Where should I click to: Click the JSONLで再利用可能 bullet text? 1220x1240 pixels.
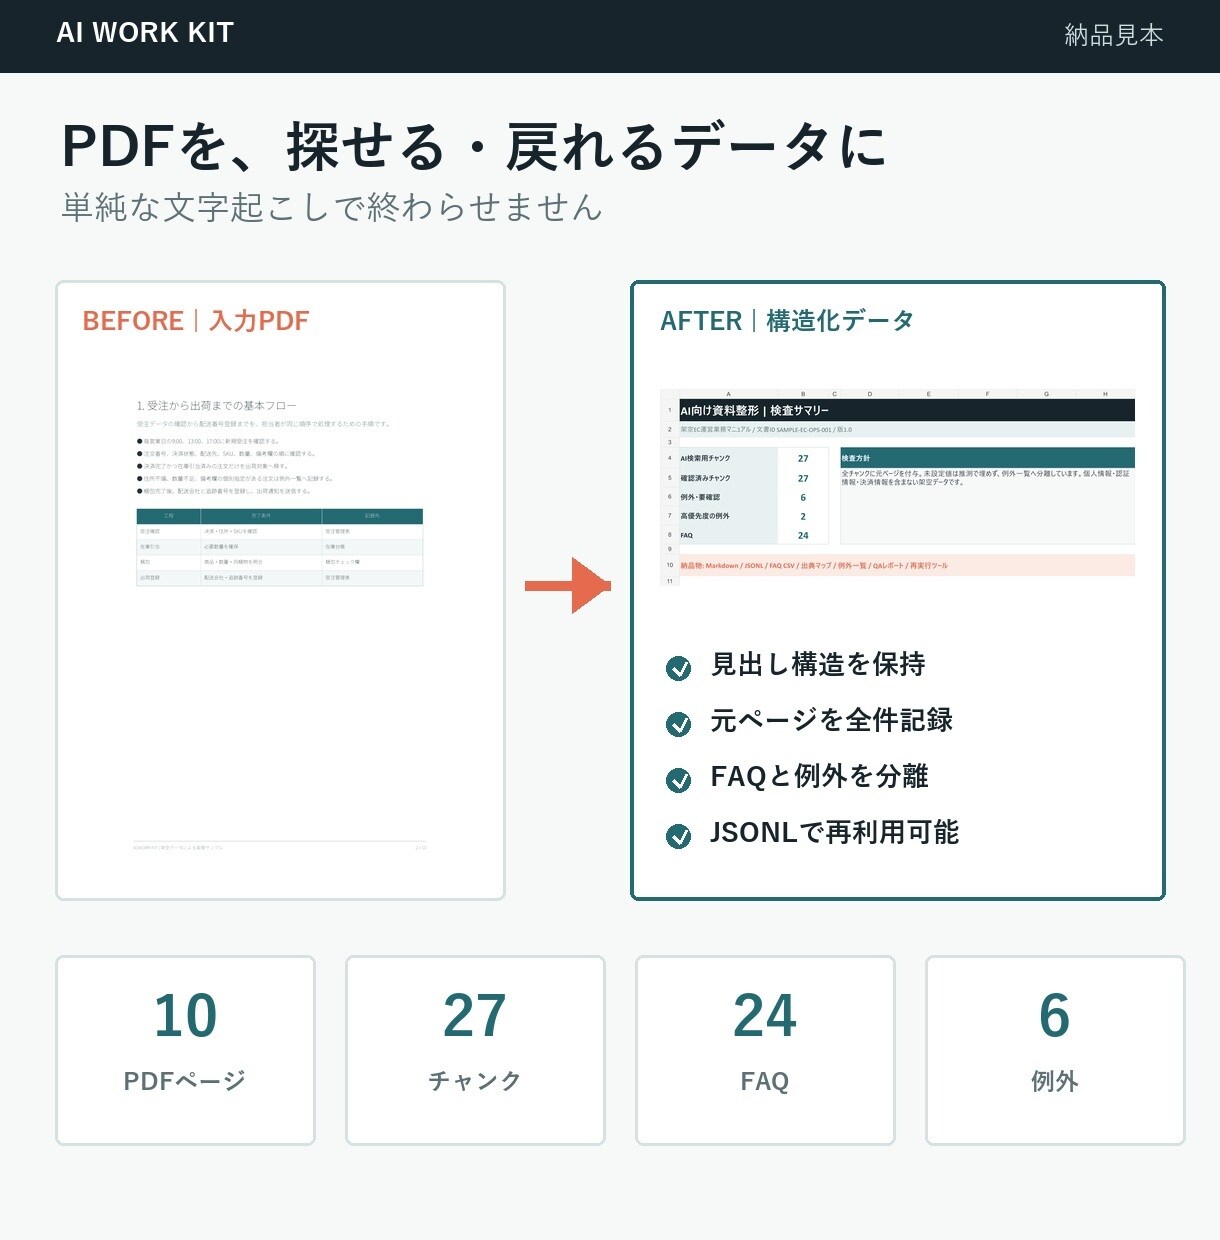pos(834,832)
